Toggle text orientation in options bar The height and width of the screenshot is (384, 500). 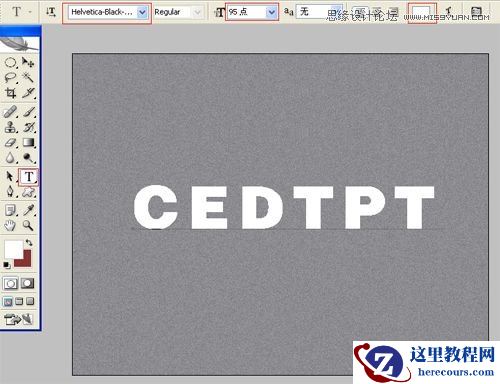[x=51, y=12]
